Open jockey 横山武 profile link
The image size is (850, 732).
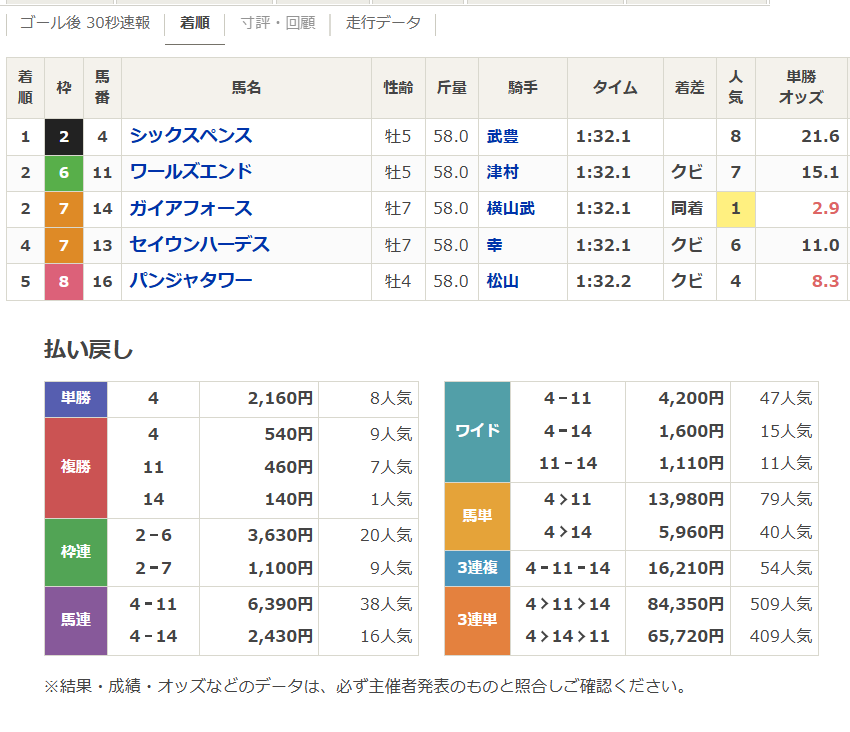[x=511, y=209]
